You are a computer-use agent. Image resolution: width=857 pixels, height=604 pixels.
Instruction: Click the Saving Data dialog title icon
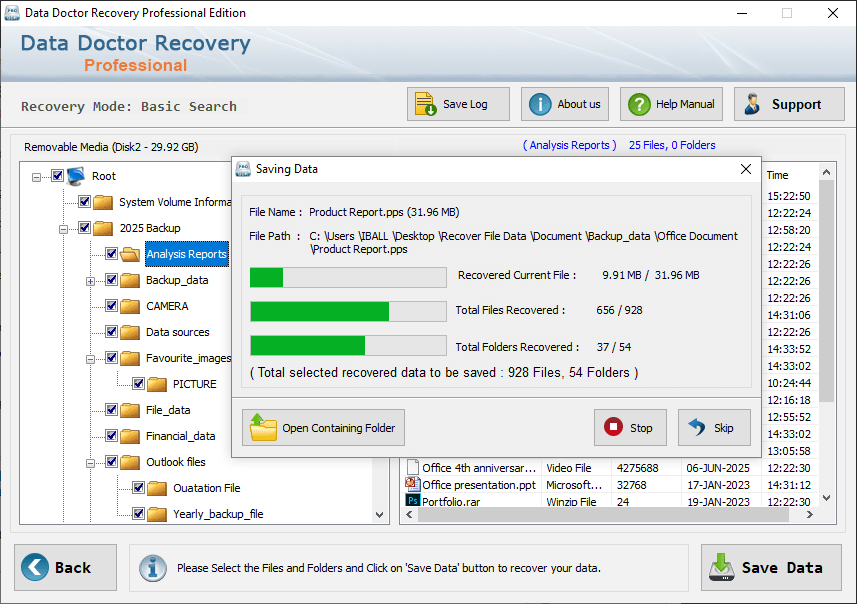tap(243, 169)
